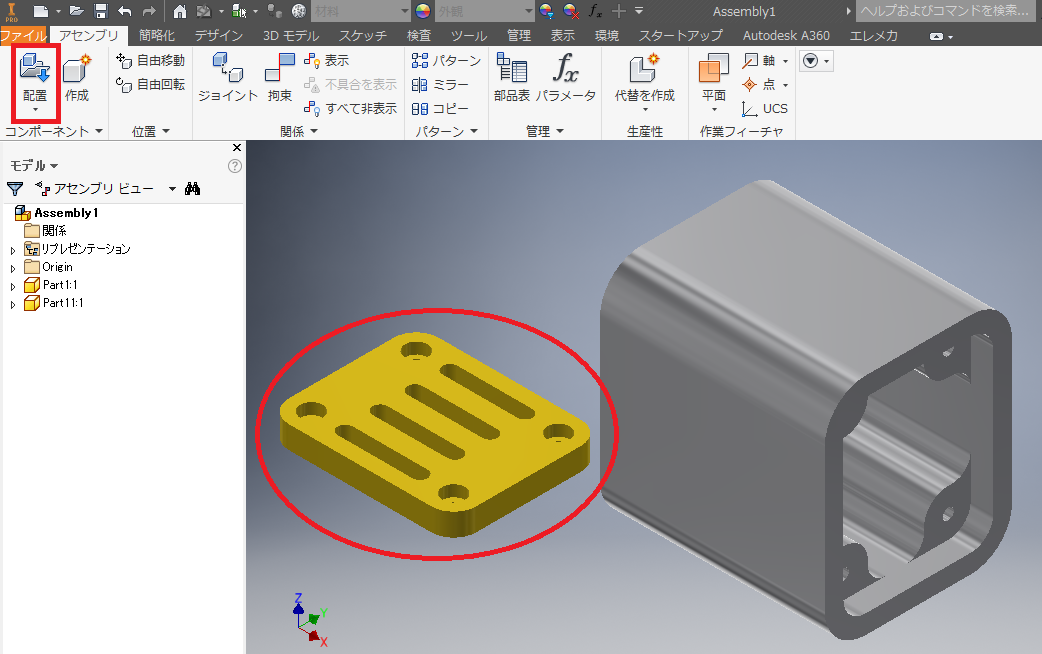Click the 軸 work axis tool
This screenshot has width=1042, height=654.
(x=760, y=60)
